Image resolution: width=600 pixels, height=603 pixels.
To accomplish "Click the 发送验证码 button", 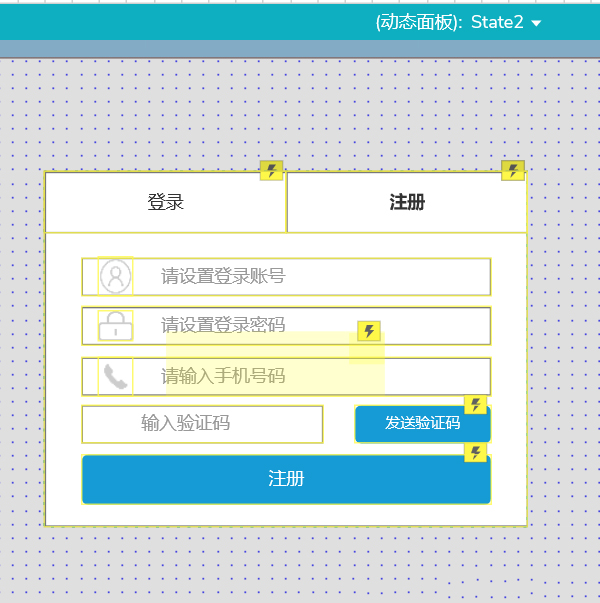I will point(423,424).
